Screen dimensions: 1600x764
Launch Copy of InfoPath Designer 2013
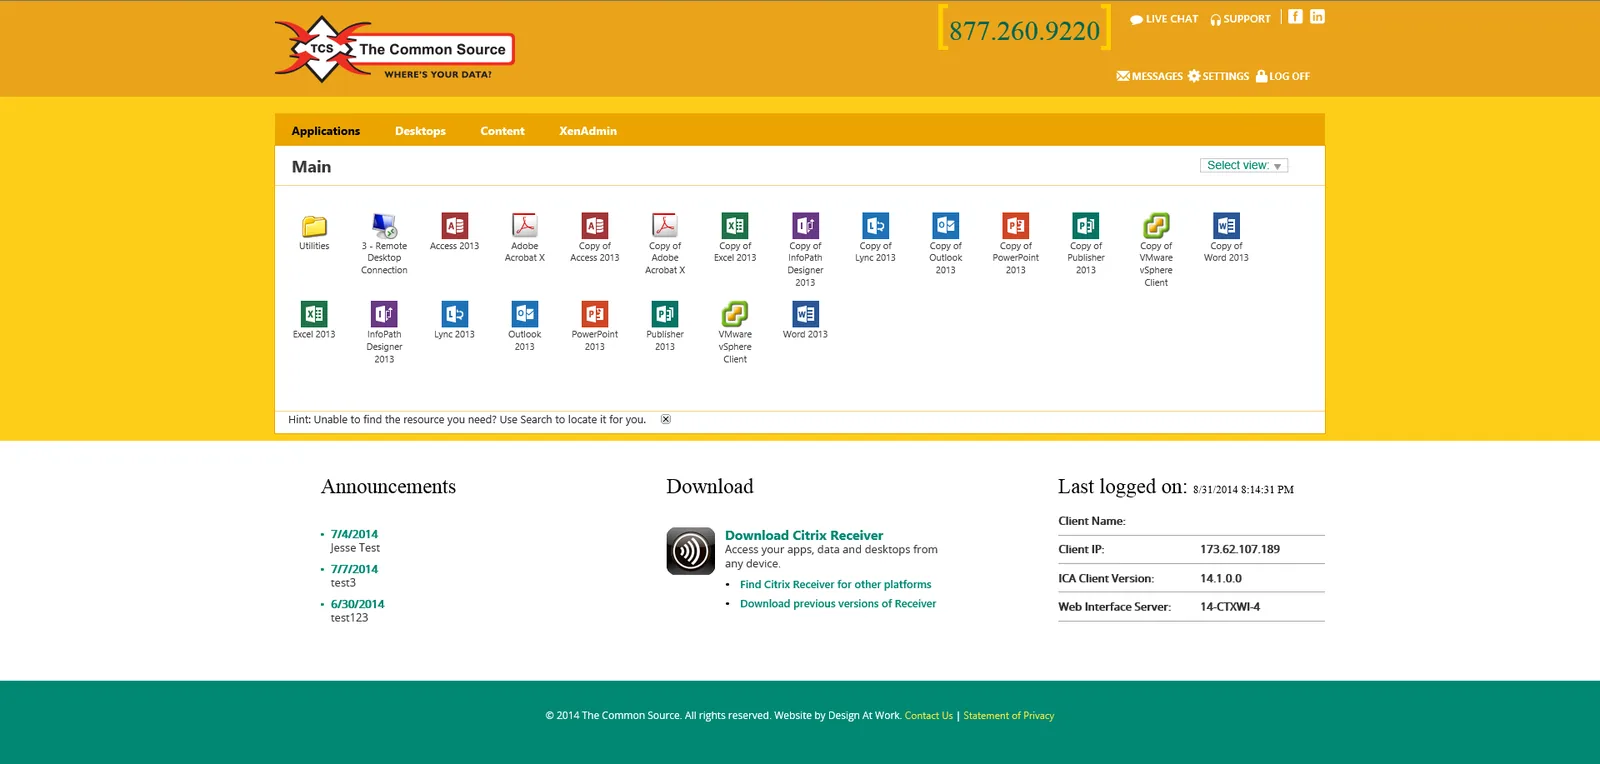click(805, 226)
